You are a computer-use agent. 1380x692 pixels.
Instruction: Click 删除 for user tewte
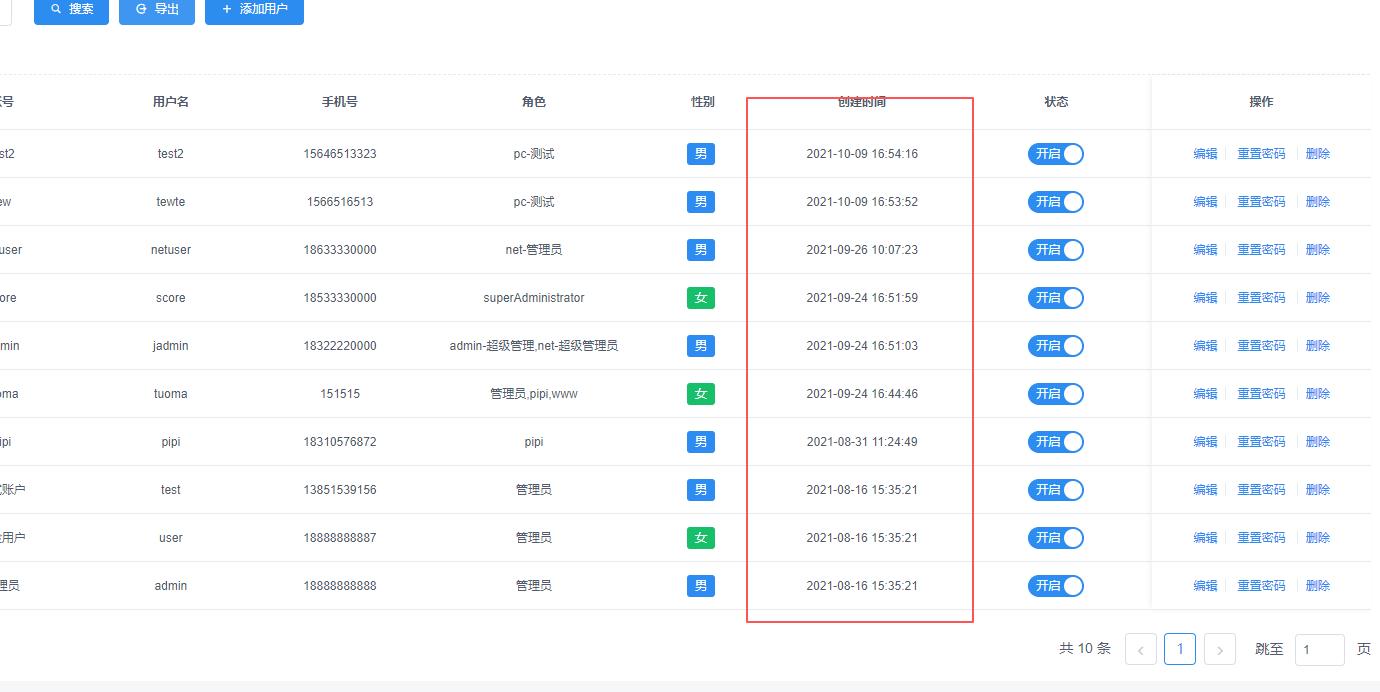1318,202
